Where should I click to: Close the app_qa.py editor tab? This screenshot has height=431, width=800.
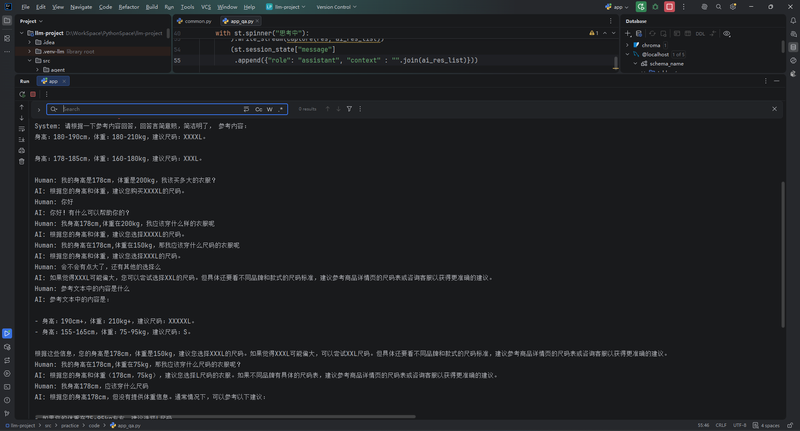(x=257, y=21)
